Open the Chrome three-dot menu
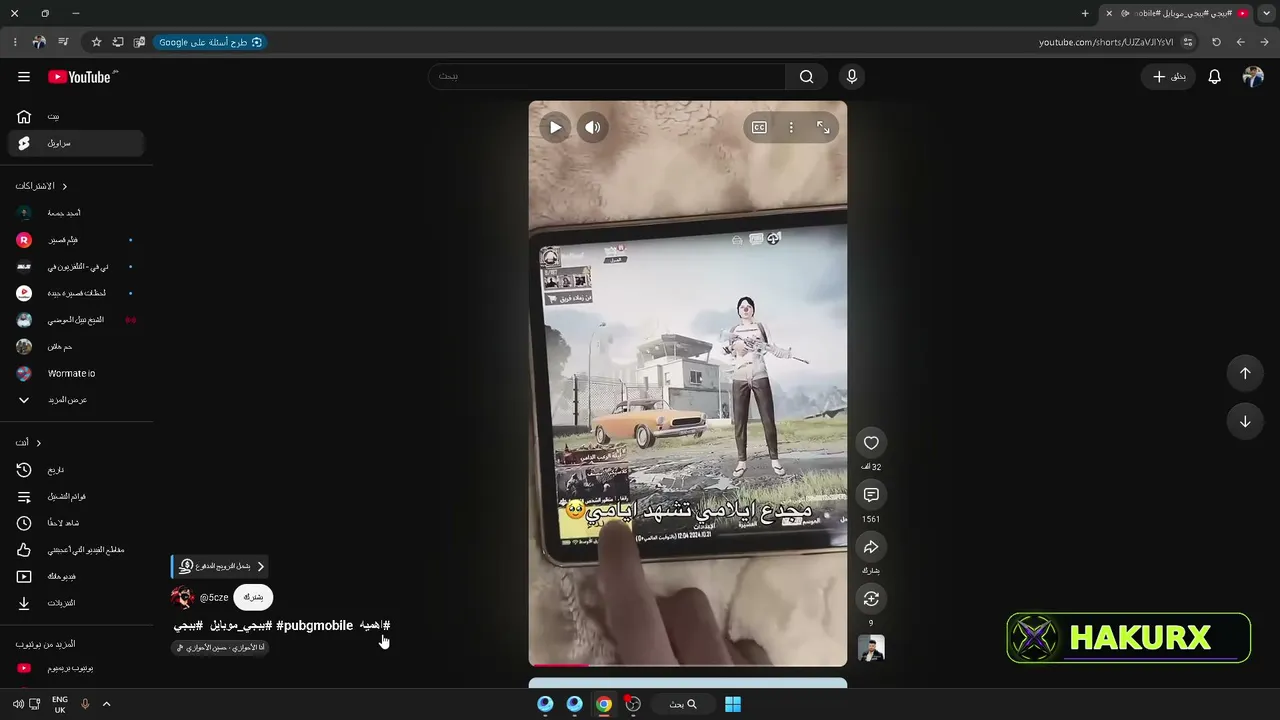 pos(14,42)
